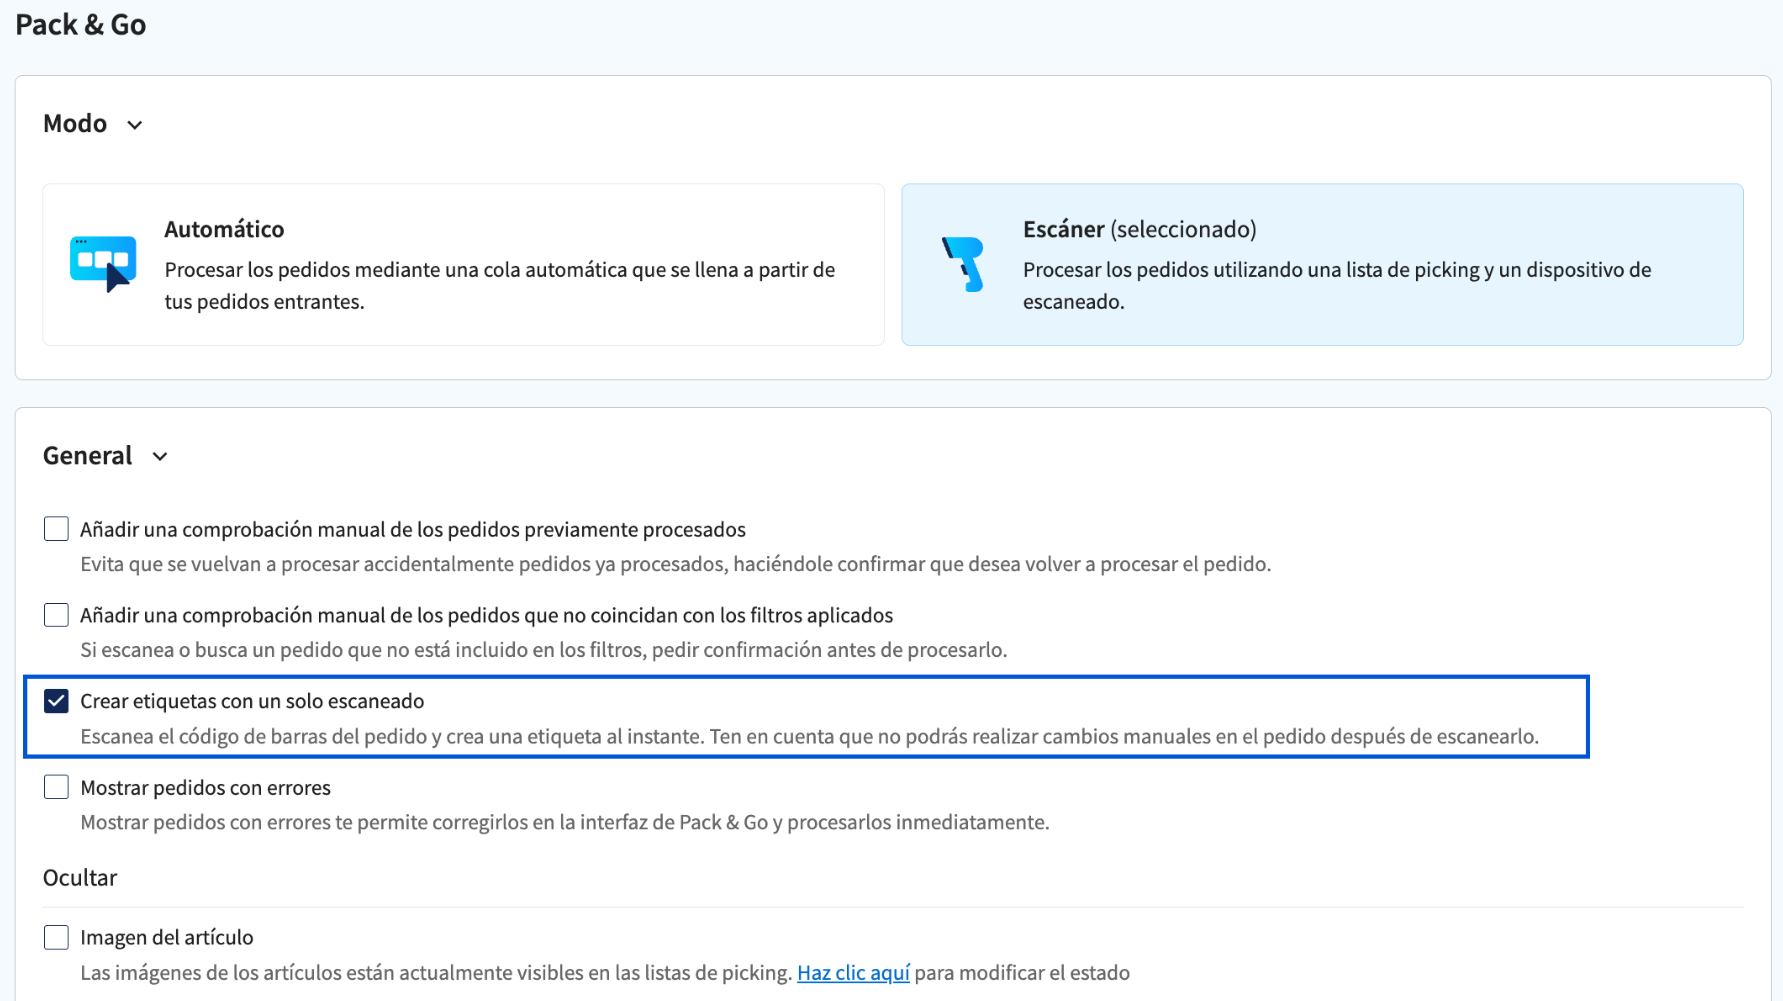Collapse the Modo section chevron
This screenshot has width=1783, height=1001.
click(135, 125)
